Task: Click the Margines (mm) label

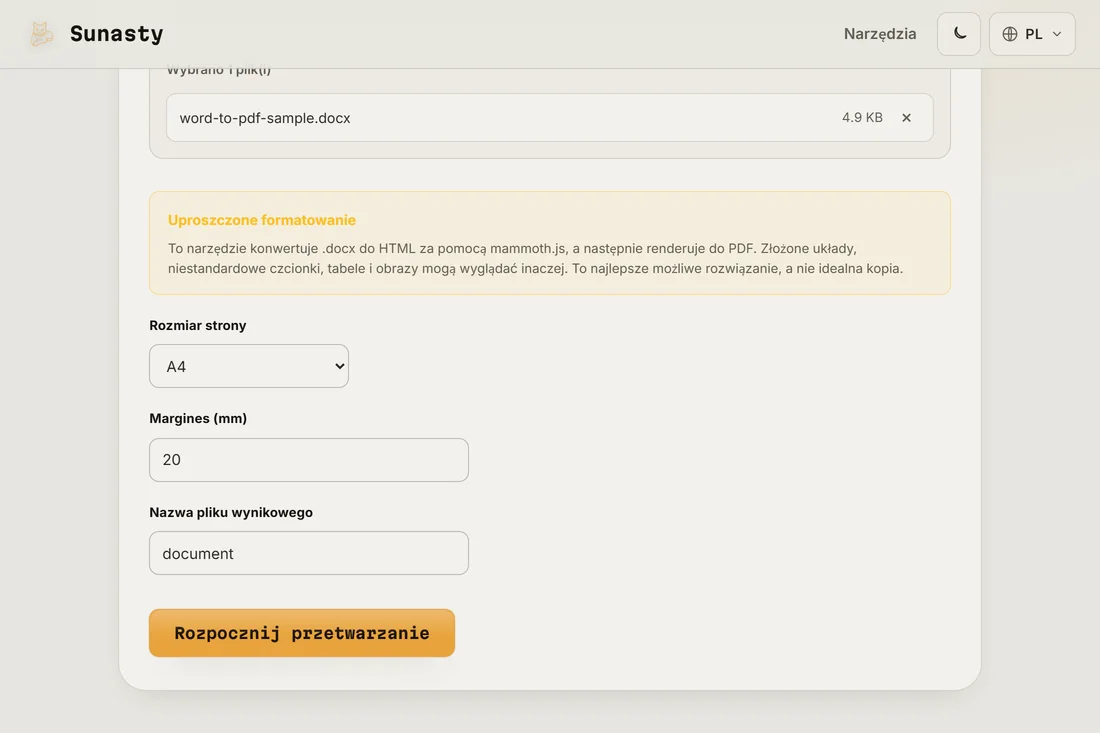Action: point(198,419)
